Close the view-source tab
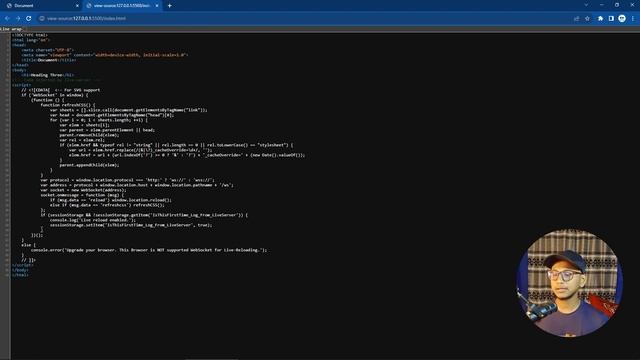 pos(157,6)
